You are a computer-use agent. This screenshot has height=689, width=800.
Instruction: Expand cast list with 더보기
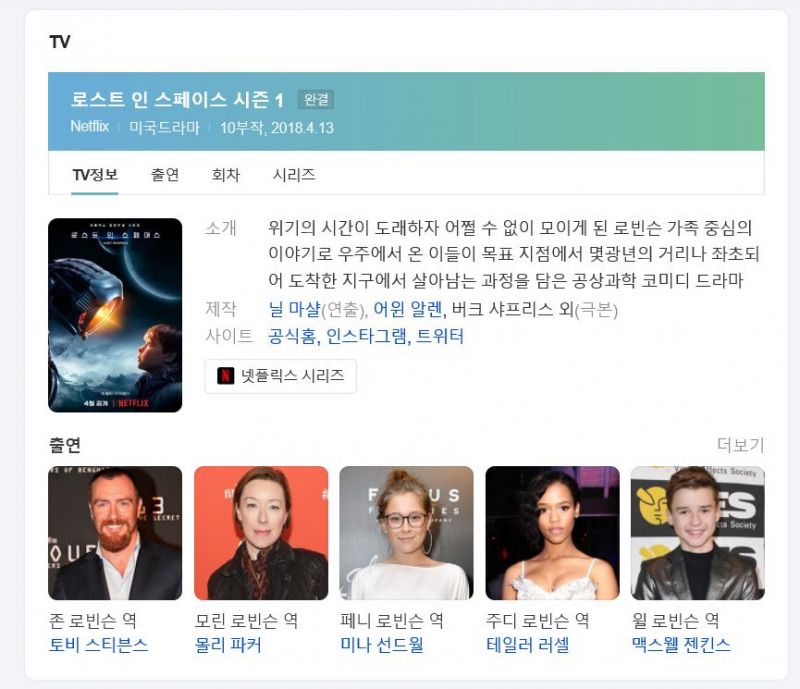[x=740, y=445]
